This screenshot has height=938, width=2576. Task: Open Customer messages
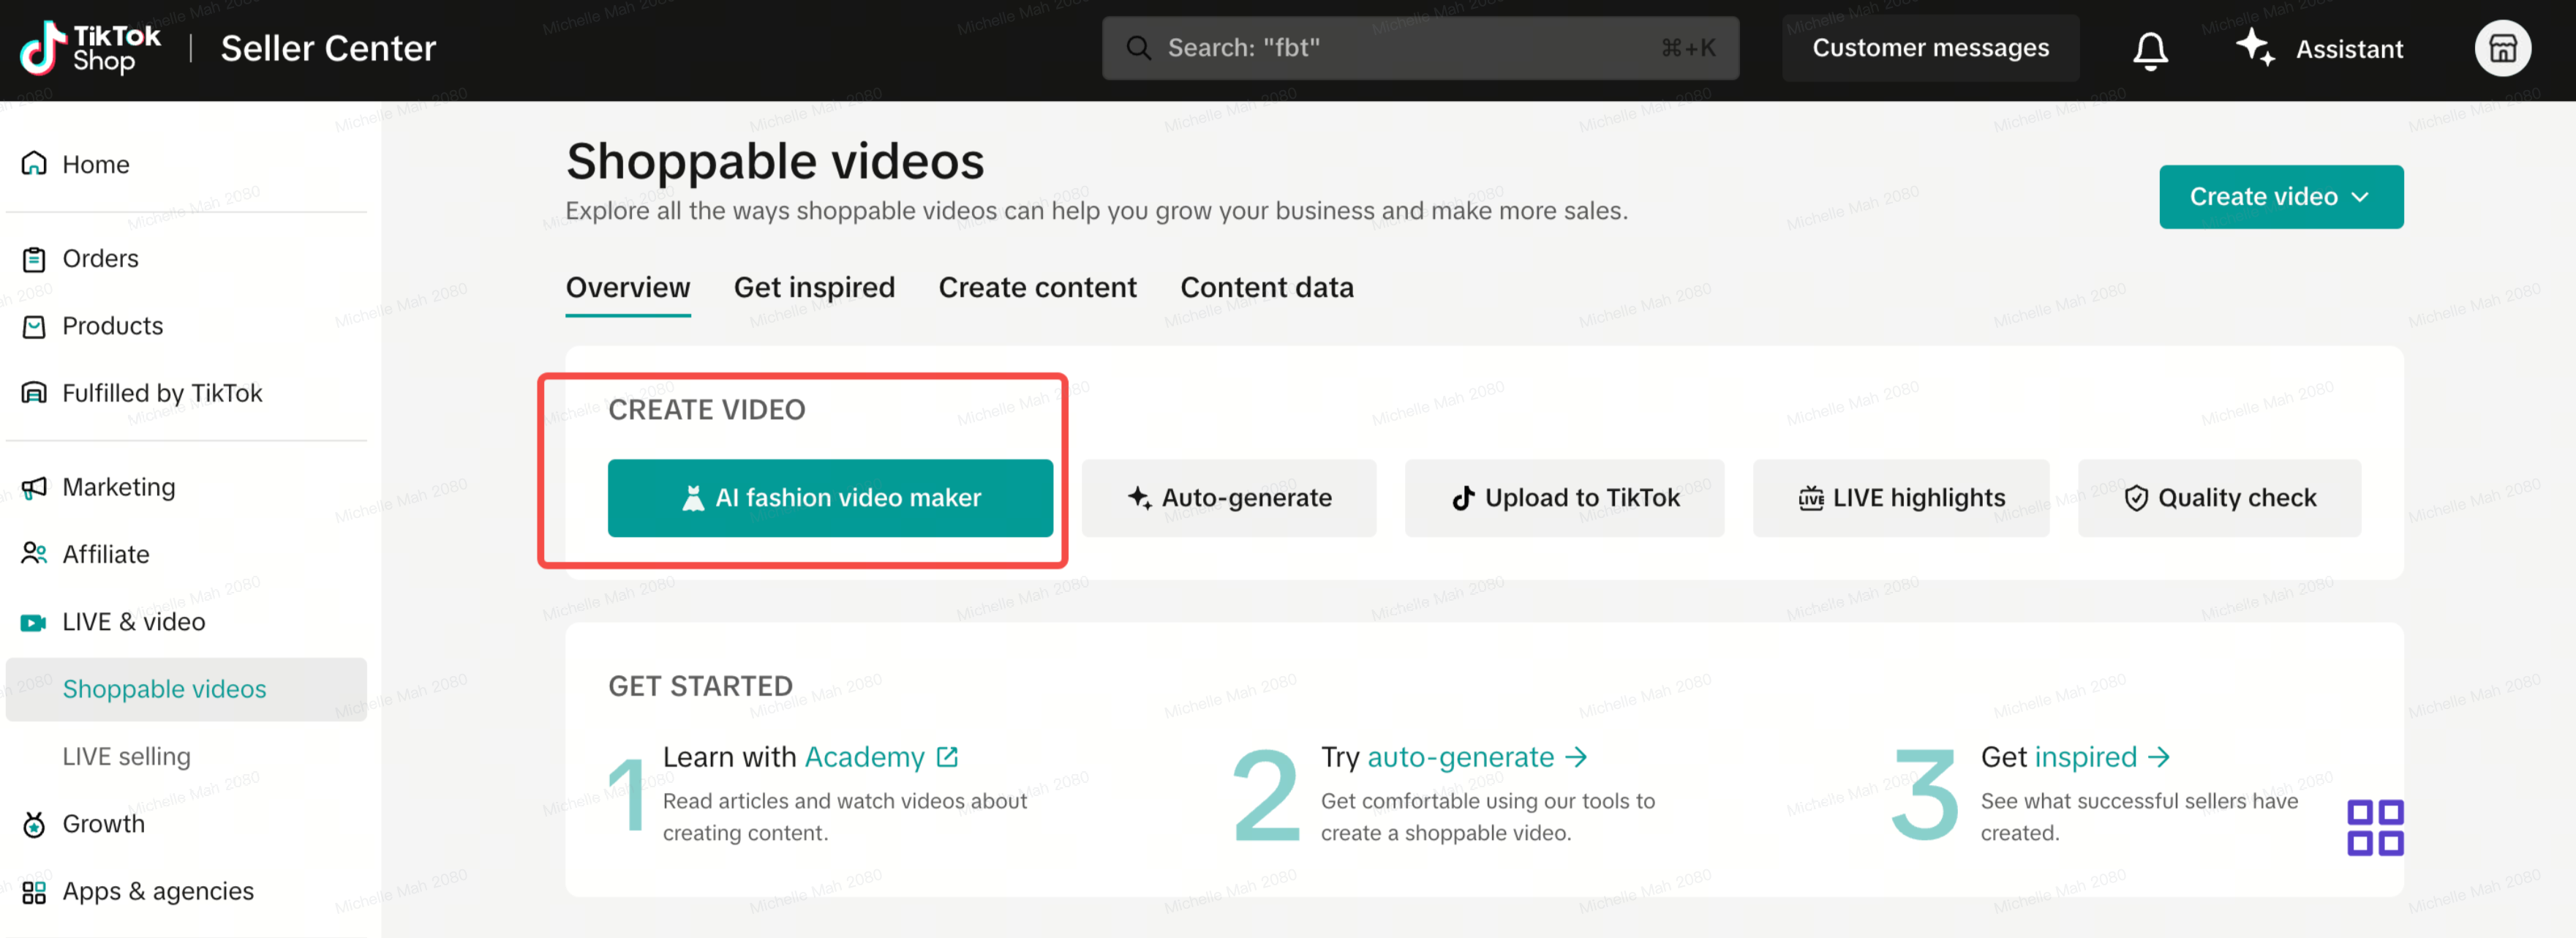tap(1930, 48)
